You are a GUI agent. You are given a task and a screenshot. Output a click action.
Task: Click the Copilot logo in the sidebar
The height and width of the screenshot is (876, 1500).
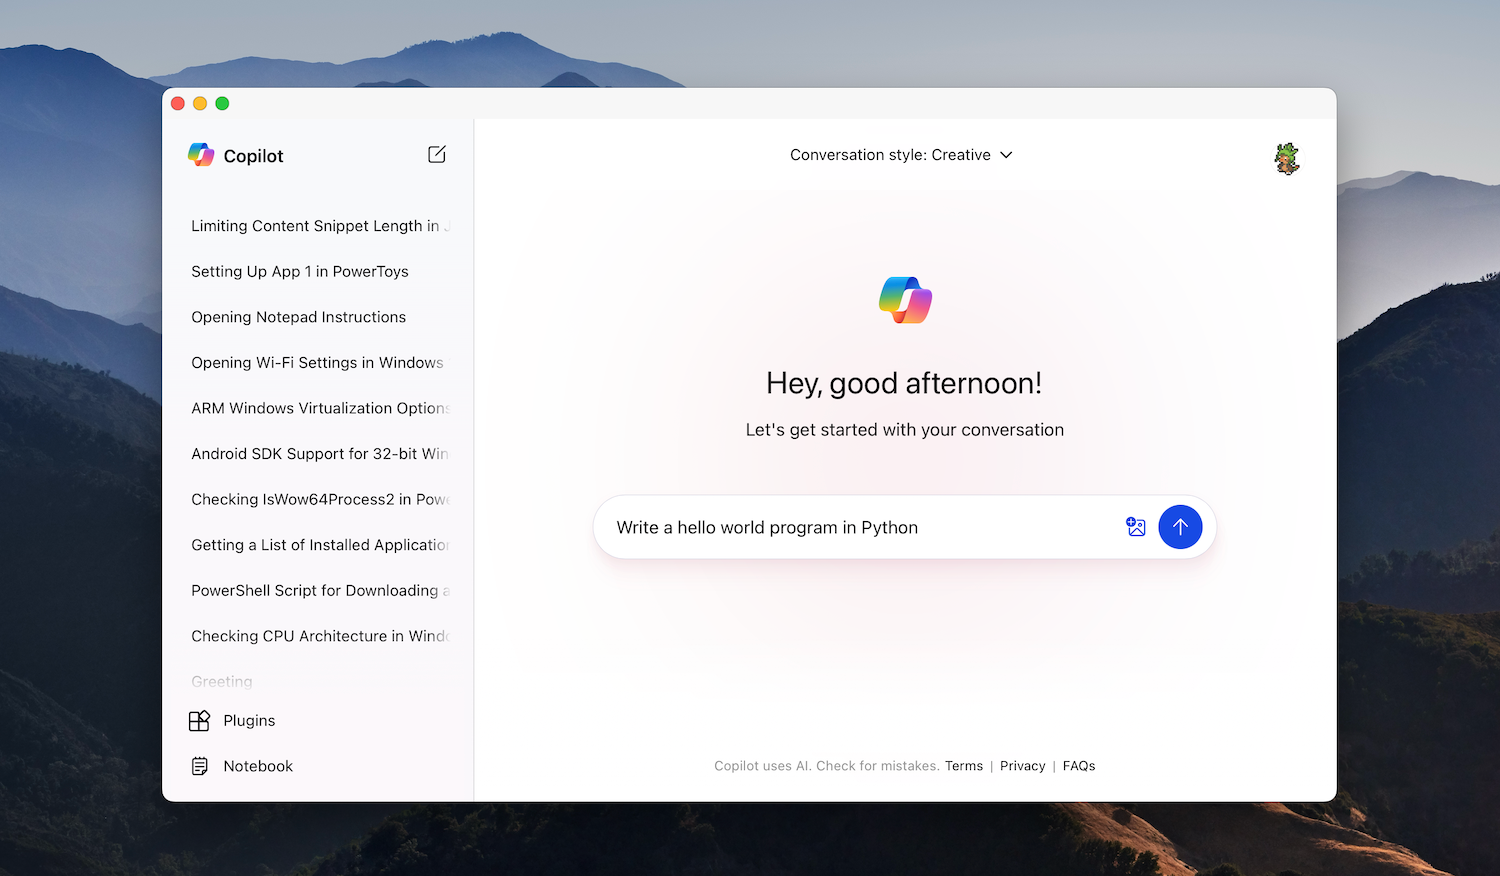tap(200, 154)
